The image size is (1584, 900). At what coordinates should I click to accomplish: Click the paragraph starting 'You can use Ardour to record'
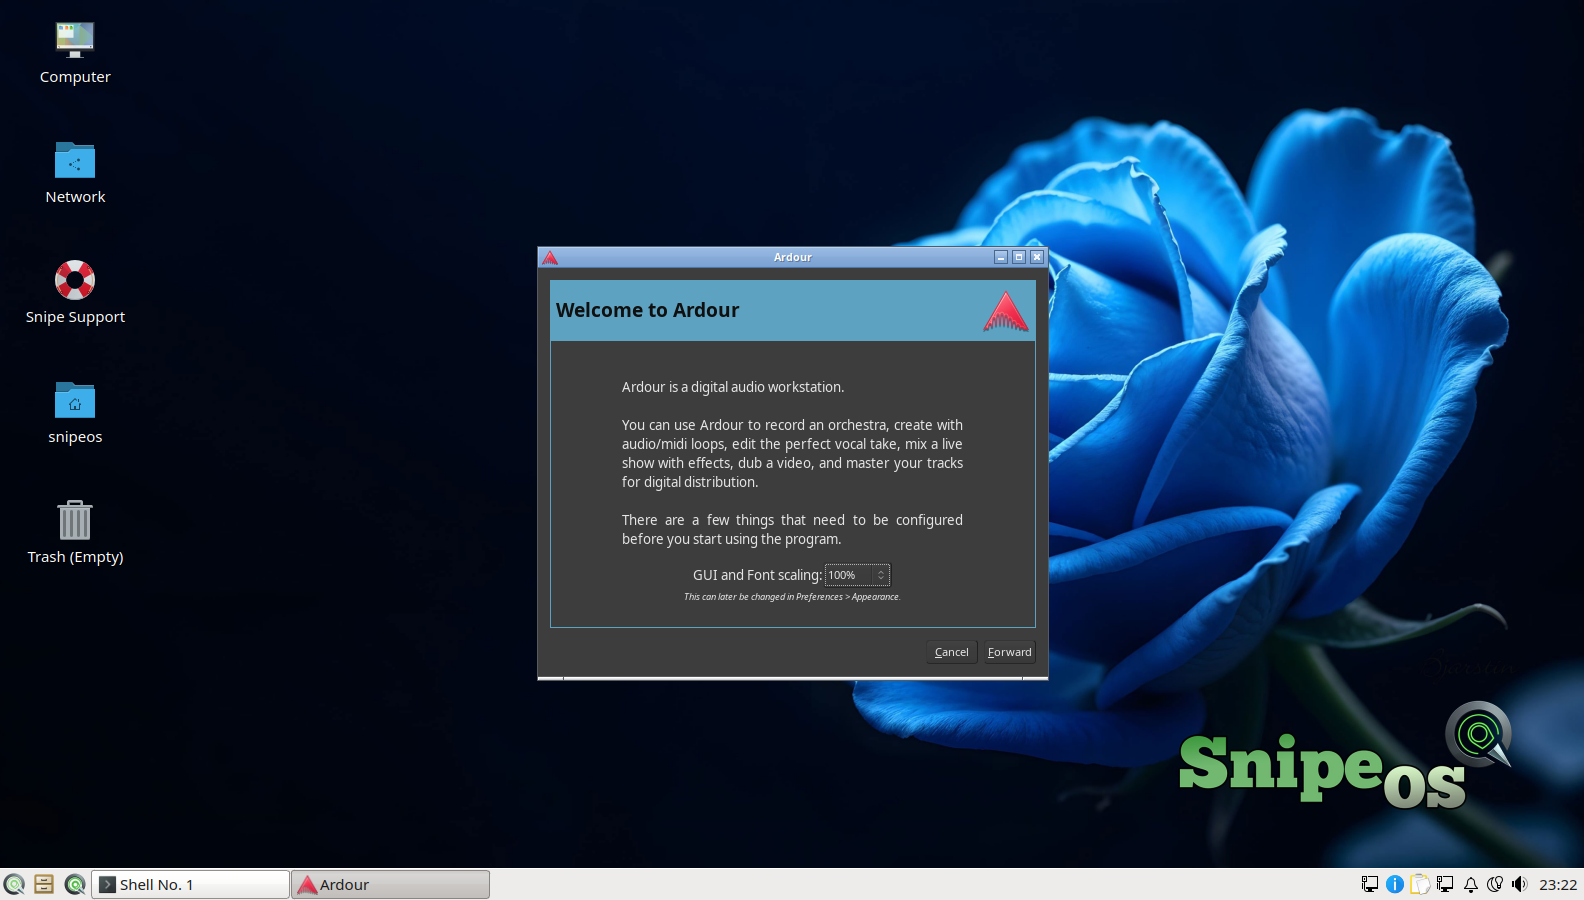(x=792, y=453)
